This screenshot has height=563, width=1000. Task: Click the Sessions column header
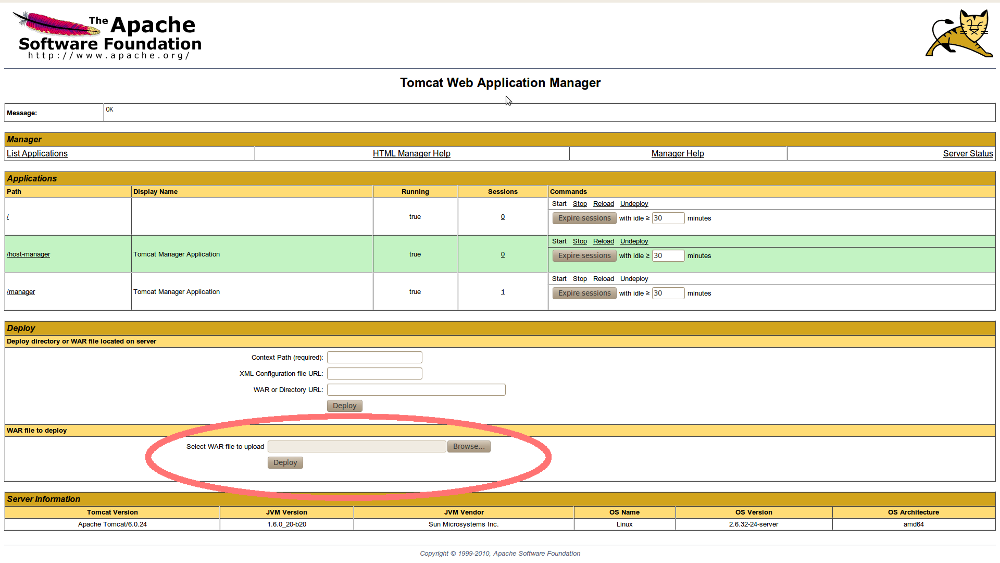tap(503, 191)
